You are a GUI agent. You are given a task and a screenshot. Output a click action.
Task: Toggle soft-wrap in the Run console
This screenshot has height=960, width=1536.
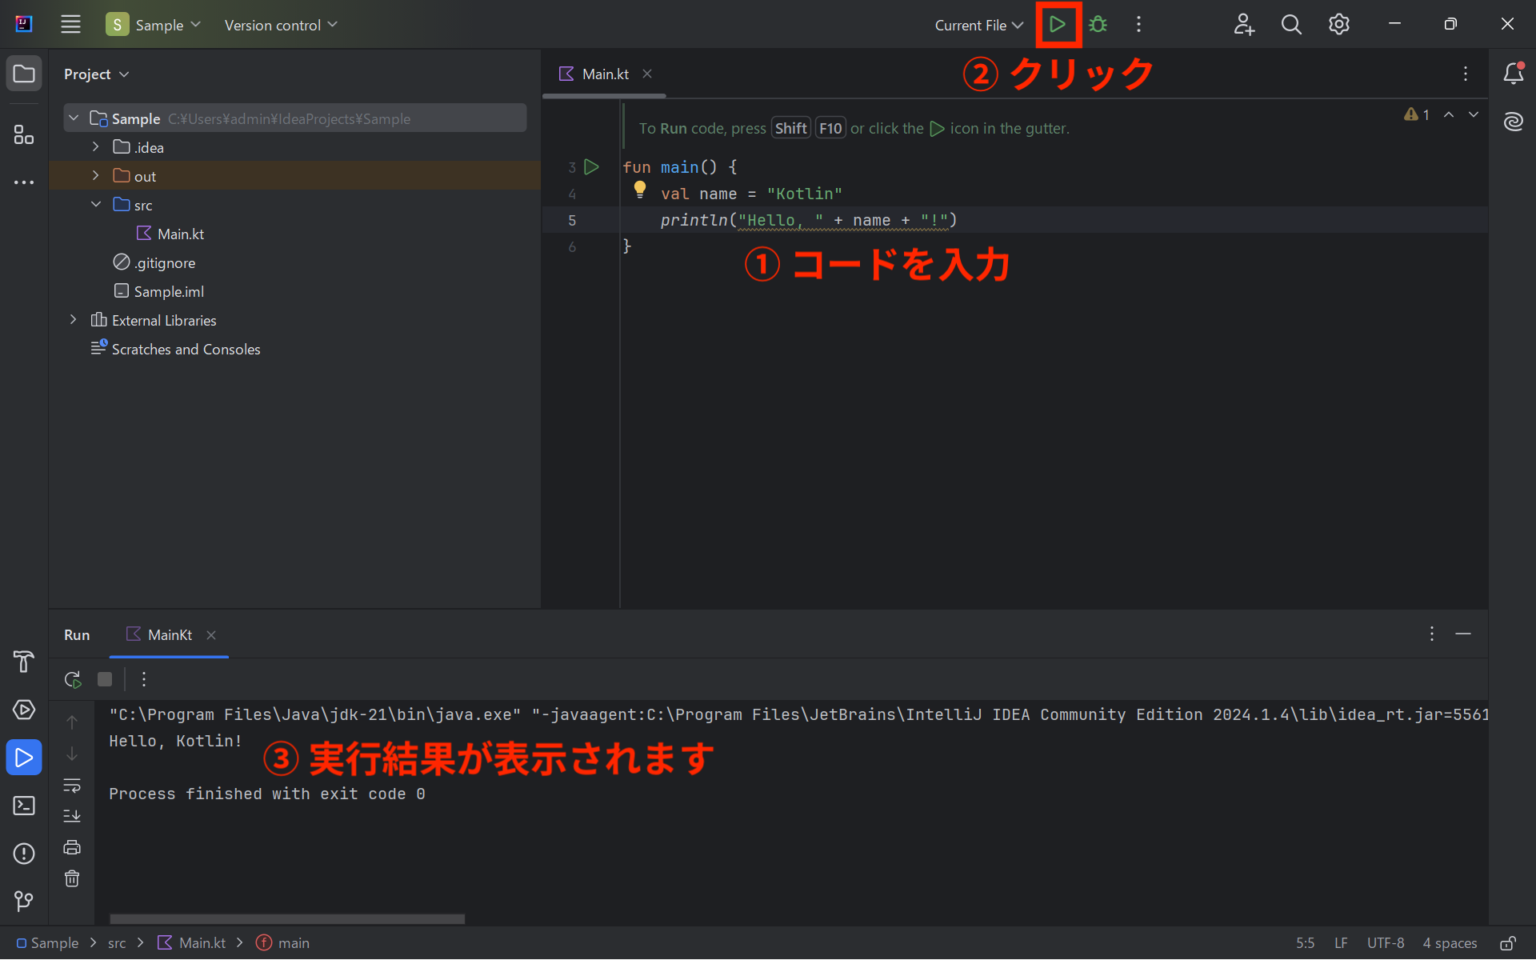[71, 785]
